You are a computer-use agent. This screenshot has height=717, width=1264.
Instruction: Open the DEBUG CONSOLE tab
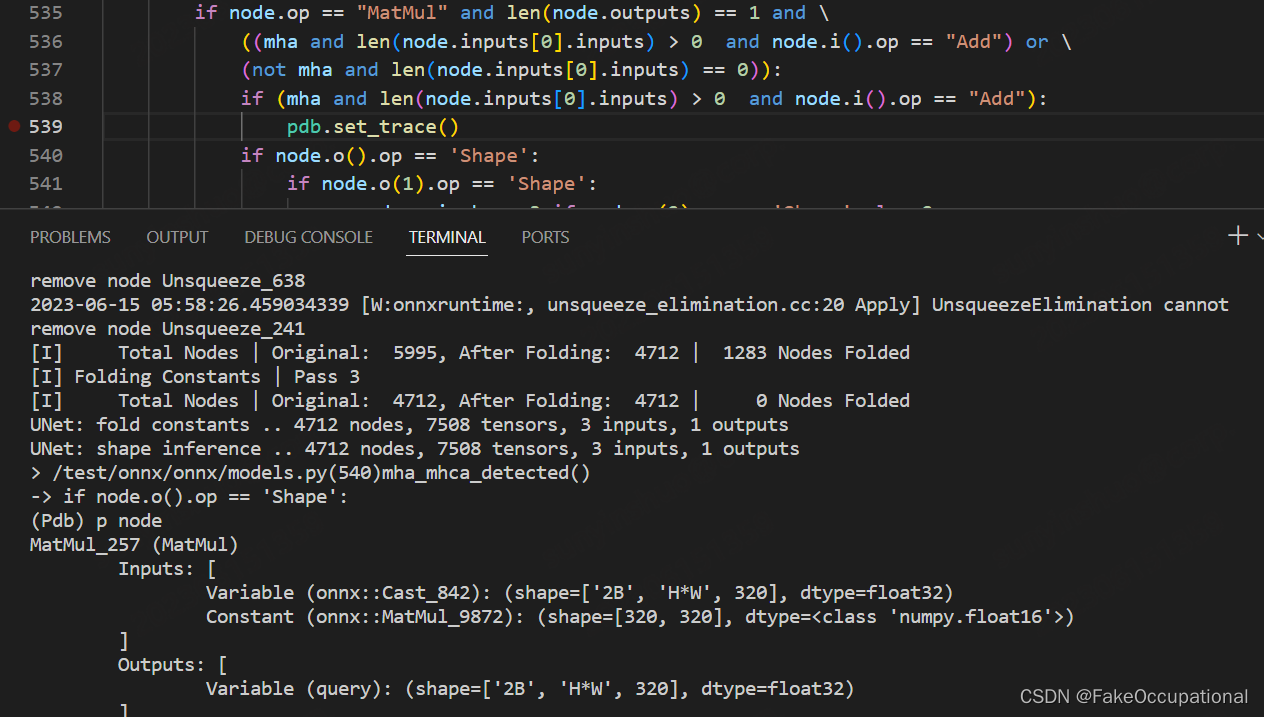click(x=308, y=237)
